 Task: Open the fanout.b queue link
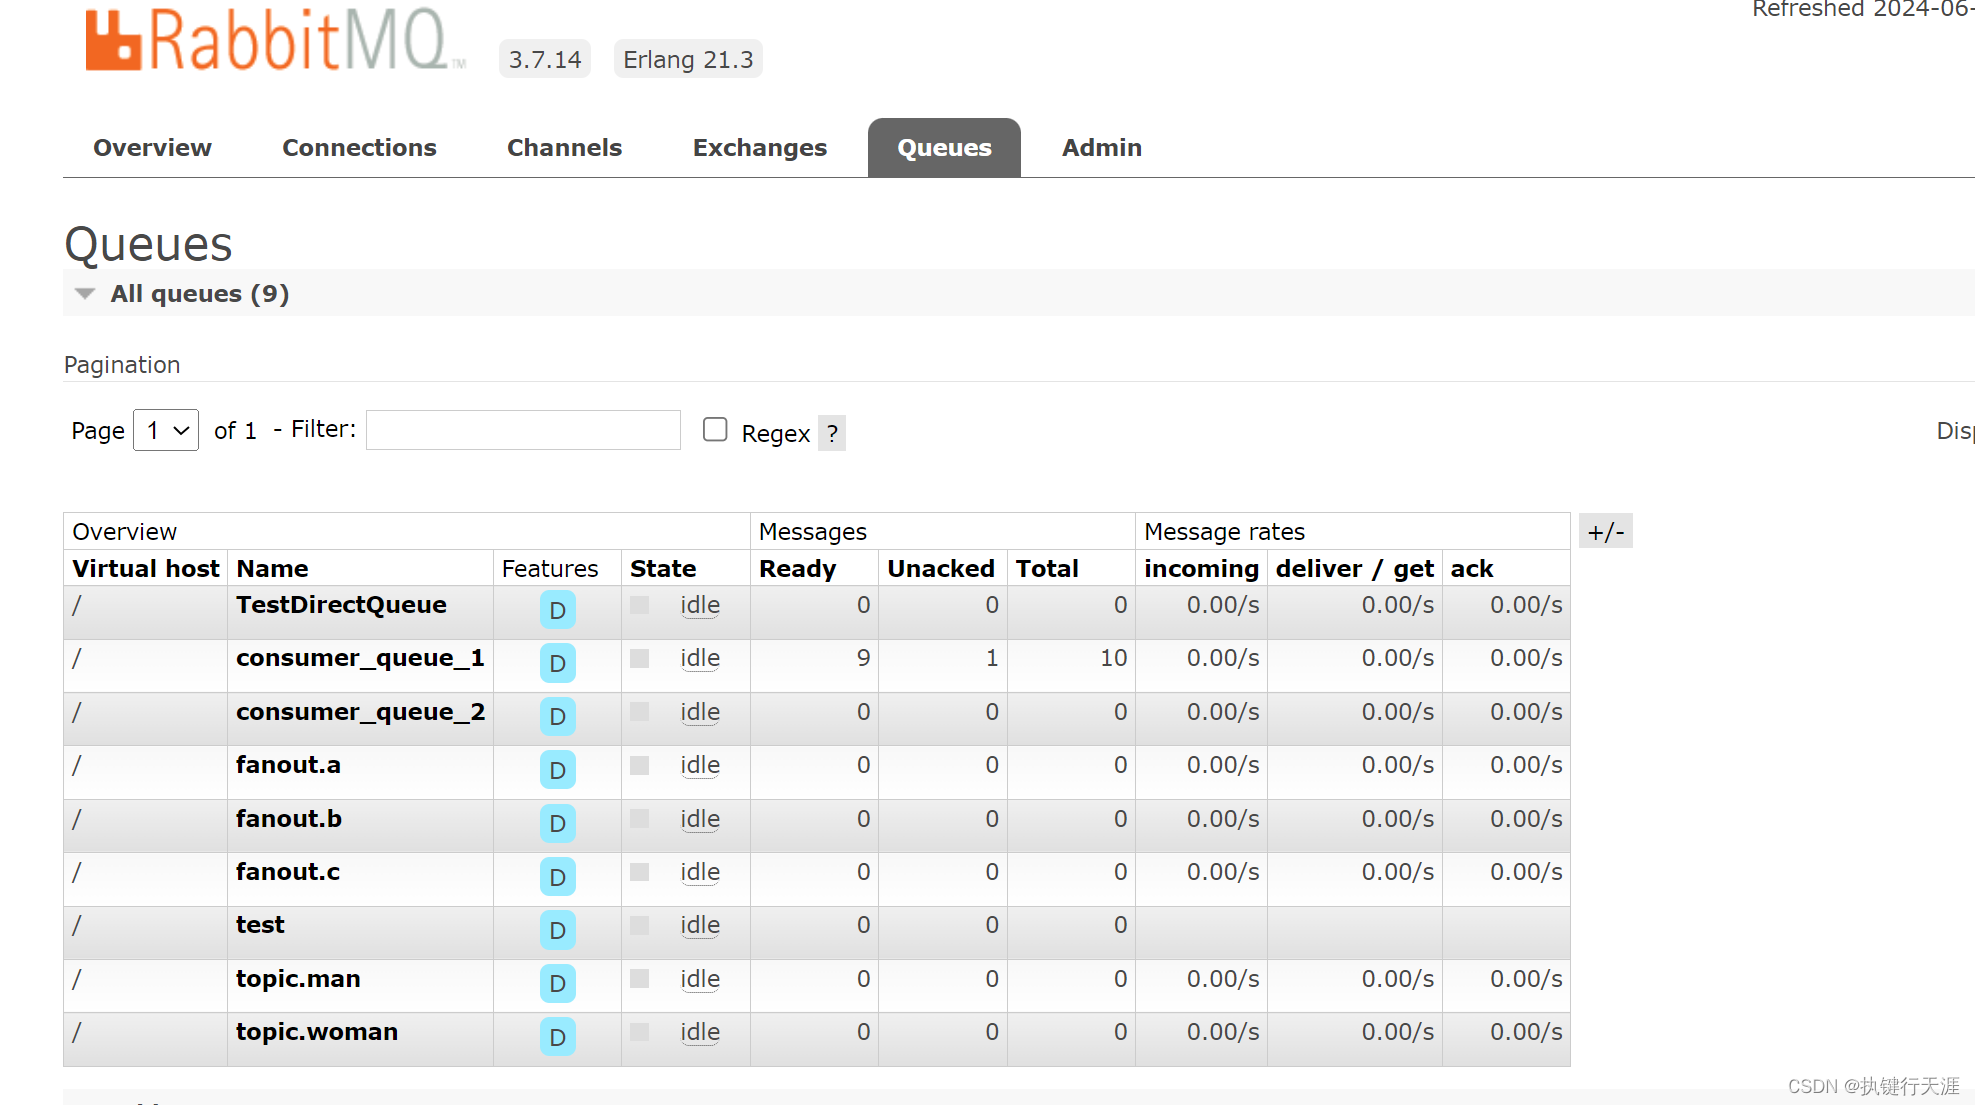coord(289,819)
